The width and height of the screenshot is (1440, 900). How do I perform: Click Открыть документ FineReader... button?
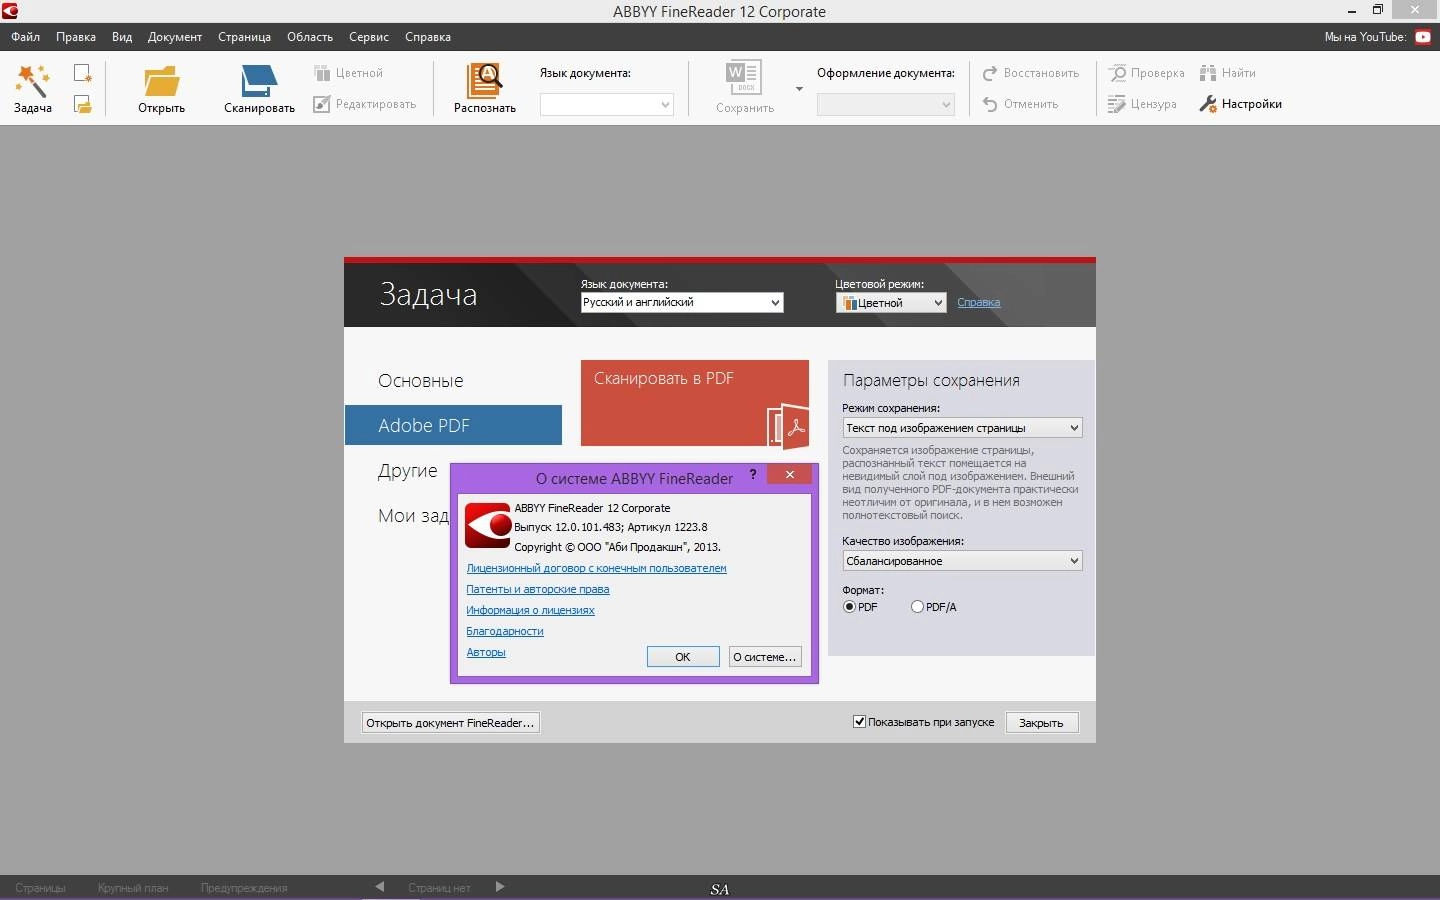point(450,723)
